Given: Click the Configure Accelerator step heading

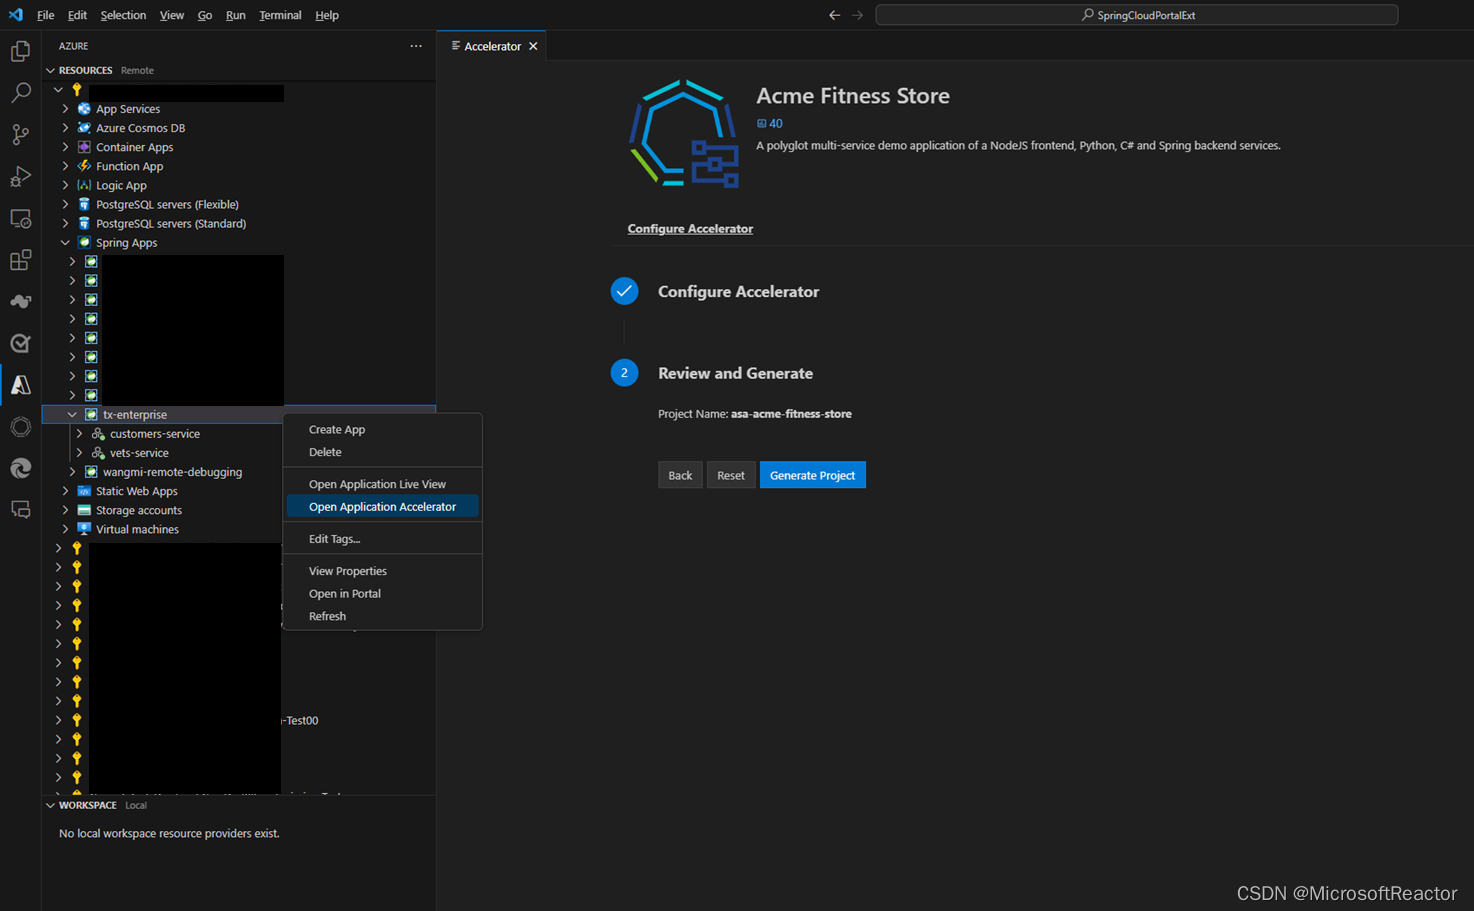Looking at the screenshot, I should (738, 292).
